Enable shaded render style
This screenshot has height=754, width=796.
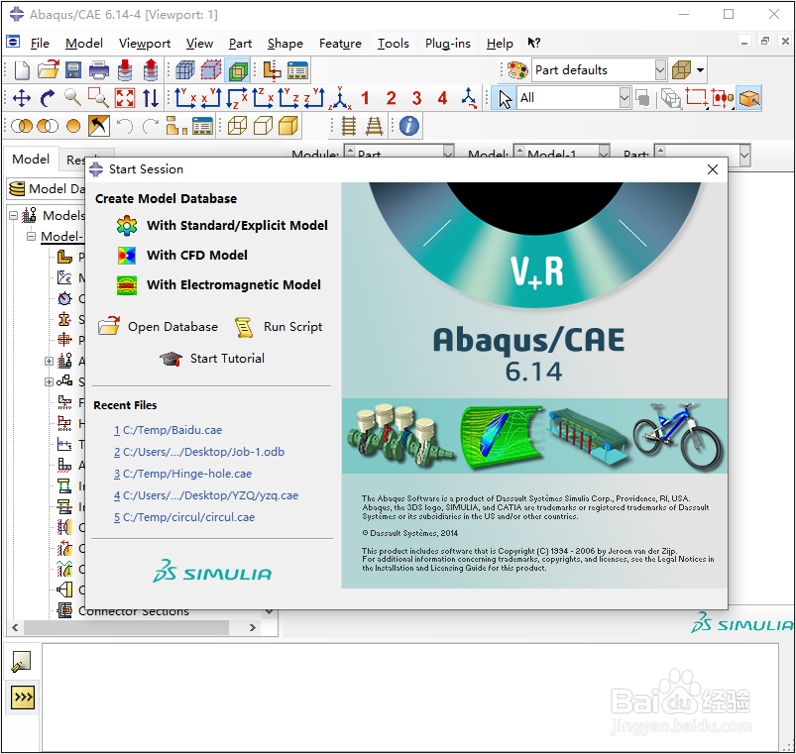pos(288,126)
